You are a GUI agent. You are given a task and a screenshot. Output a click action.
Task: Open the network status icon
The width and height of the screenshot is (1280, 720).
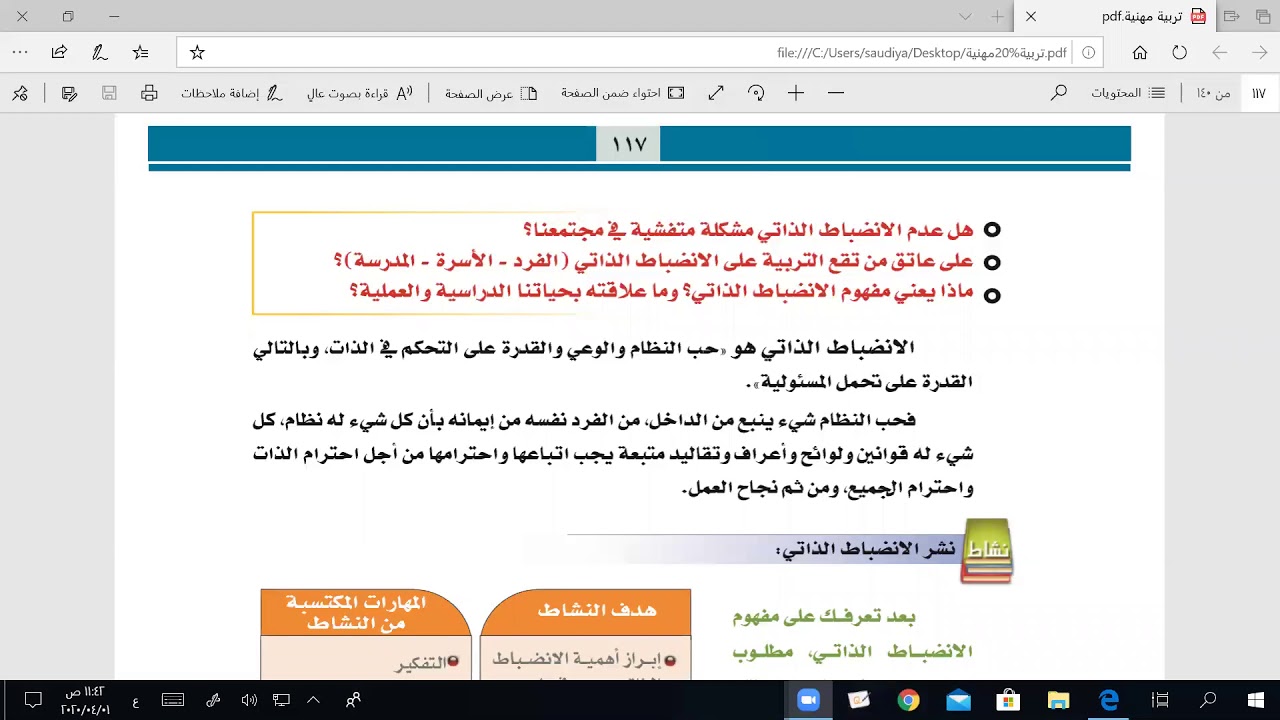(x=281, y=700)
